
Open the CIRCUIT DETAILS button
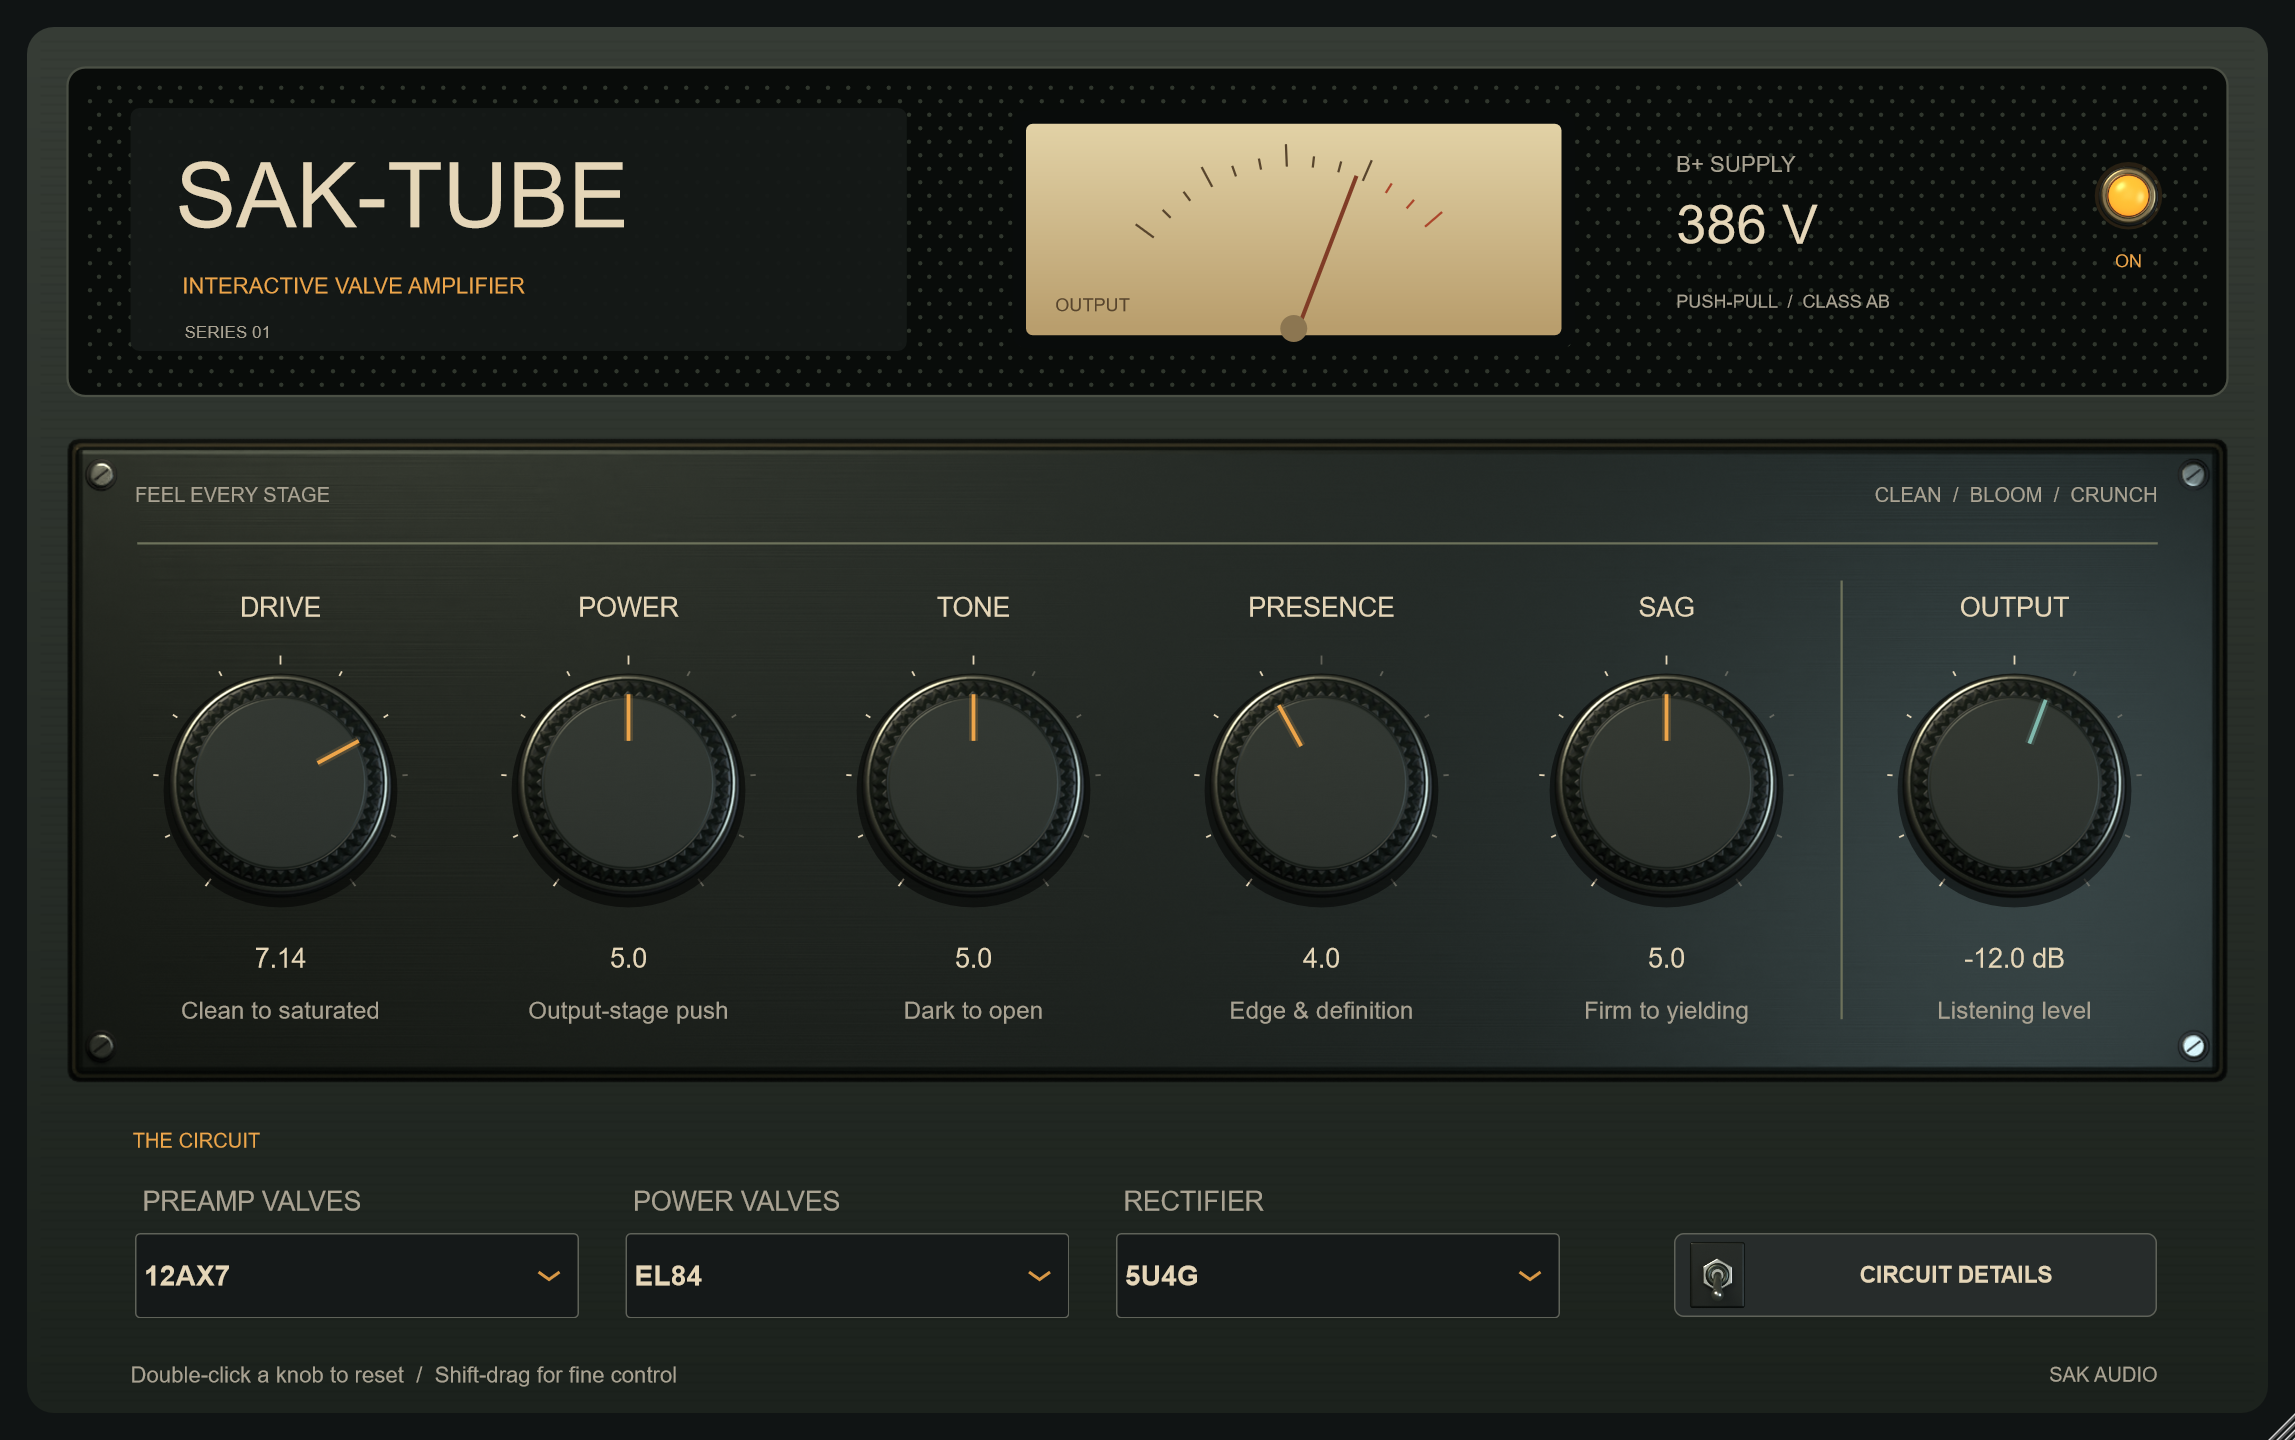1915,1275
